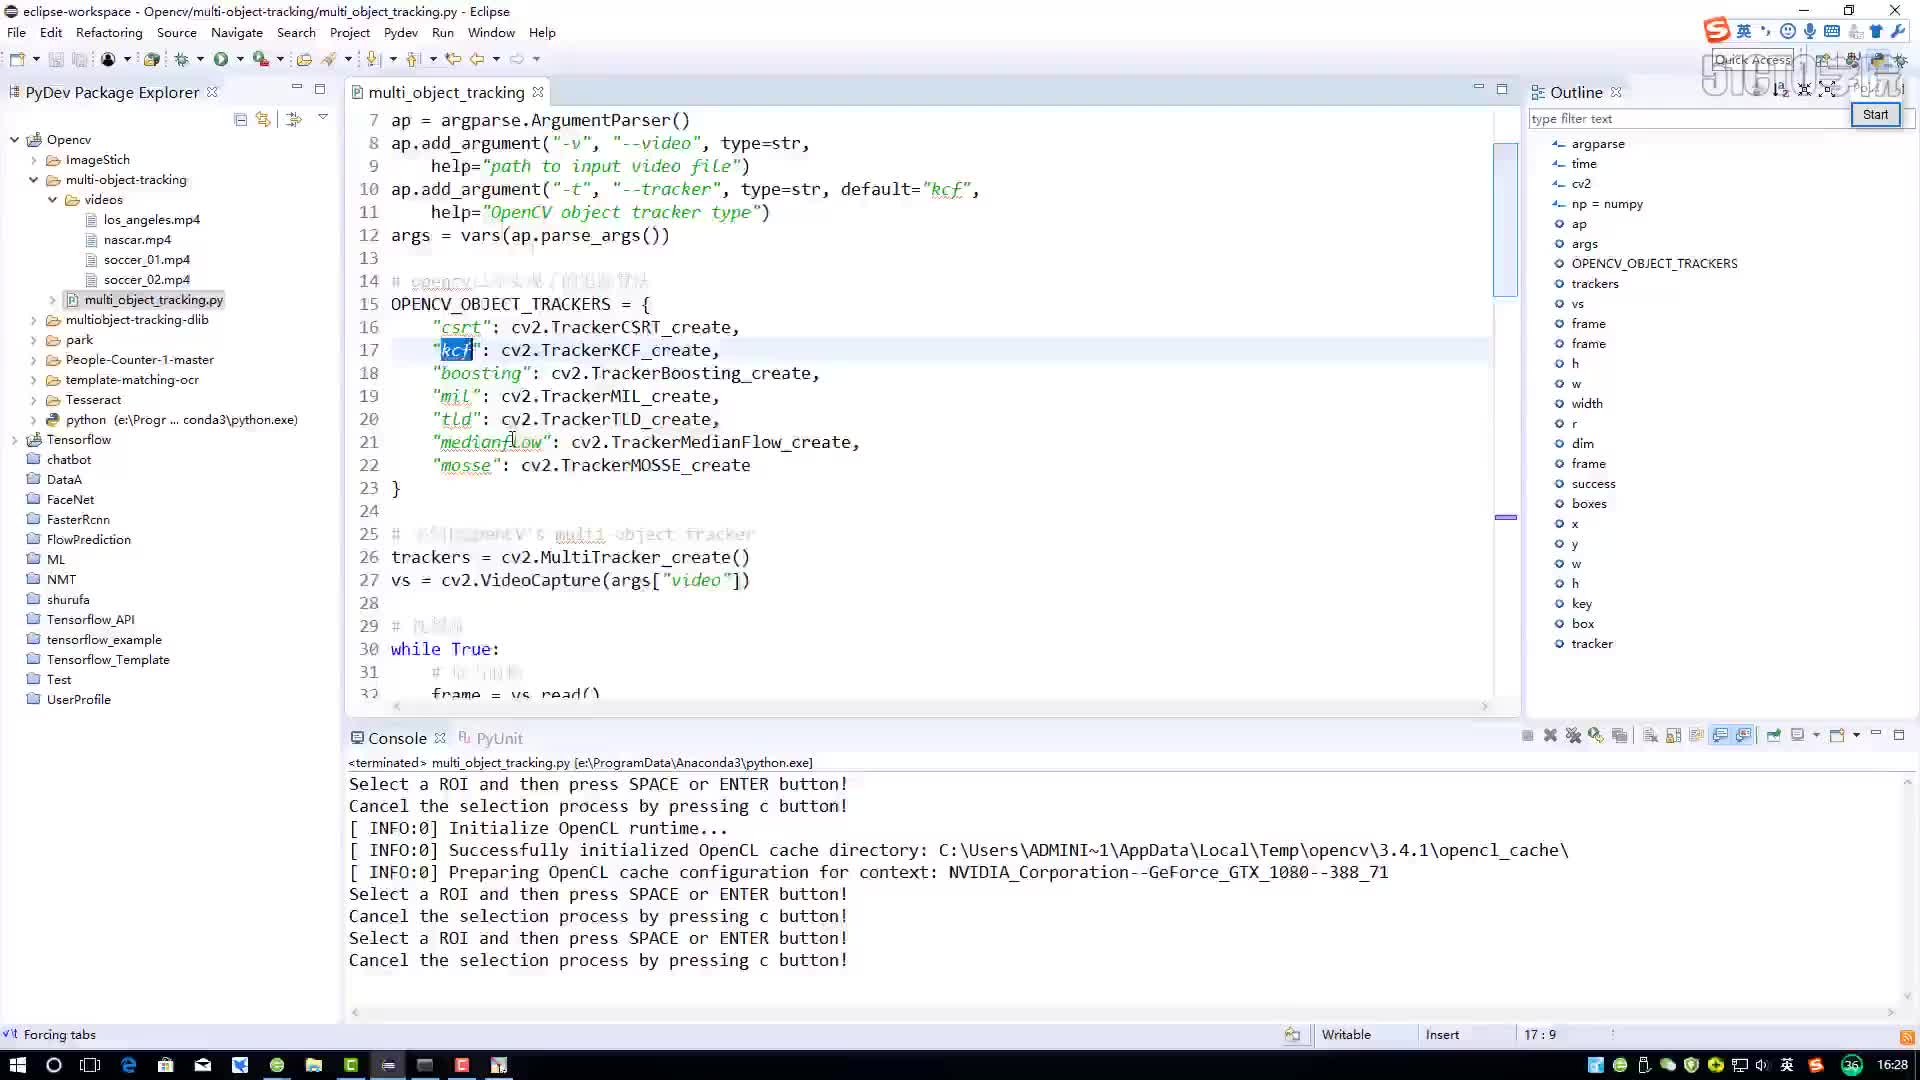Toggle Show Console When Standard Error Changes
1920x1080 pixels.
click(1744, 735)
